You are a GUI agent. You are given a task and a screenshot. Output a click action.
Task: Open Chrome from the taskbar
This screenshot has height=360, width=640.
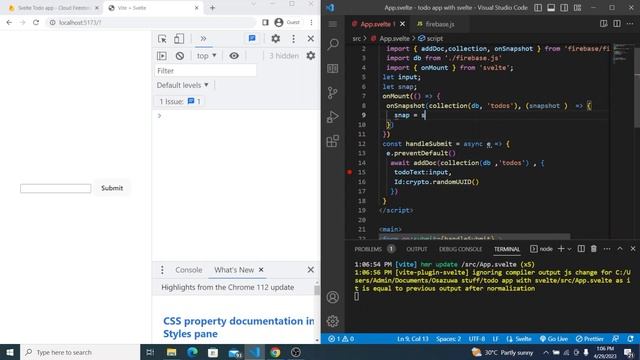275,352
